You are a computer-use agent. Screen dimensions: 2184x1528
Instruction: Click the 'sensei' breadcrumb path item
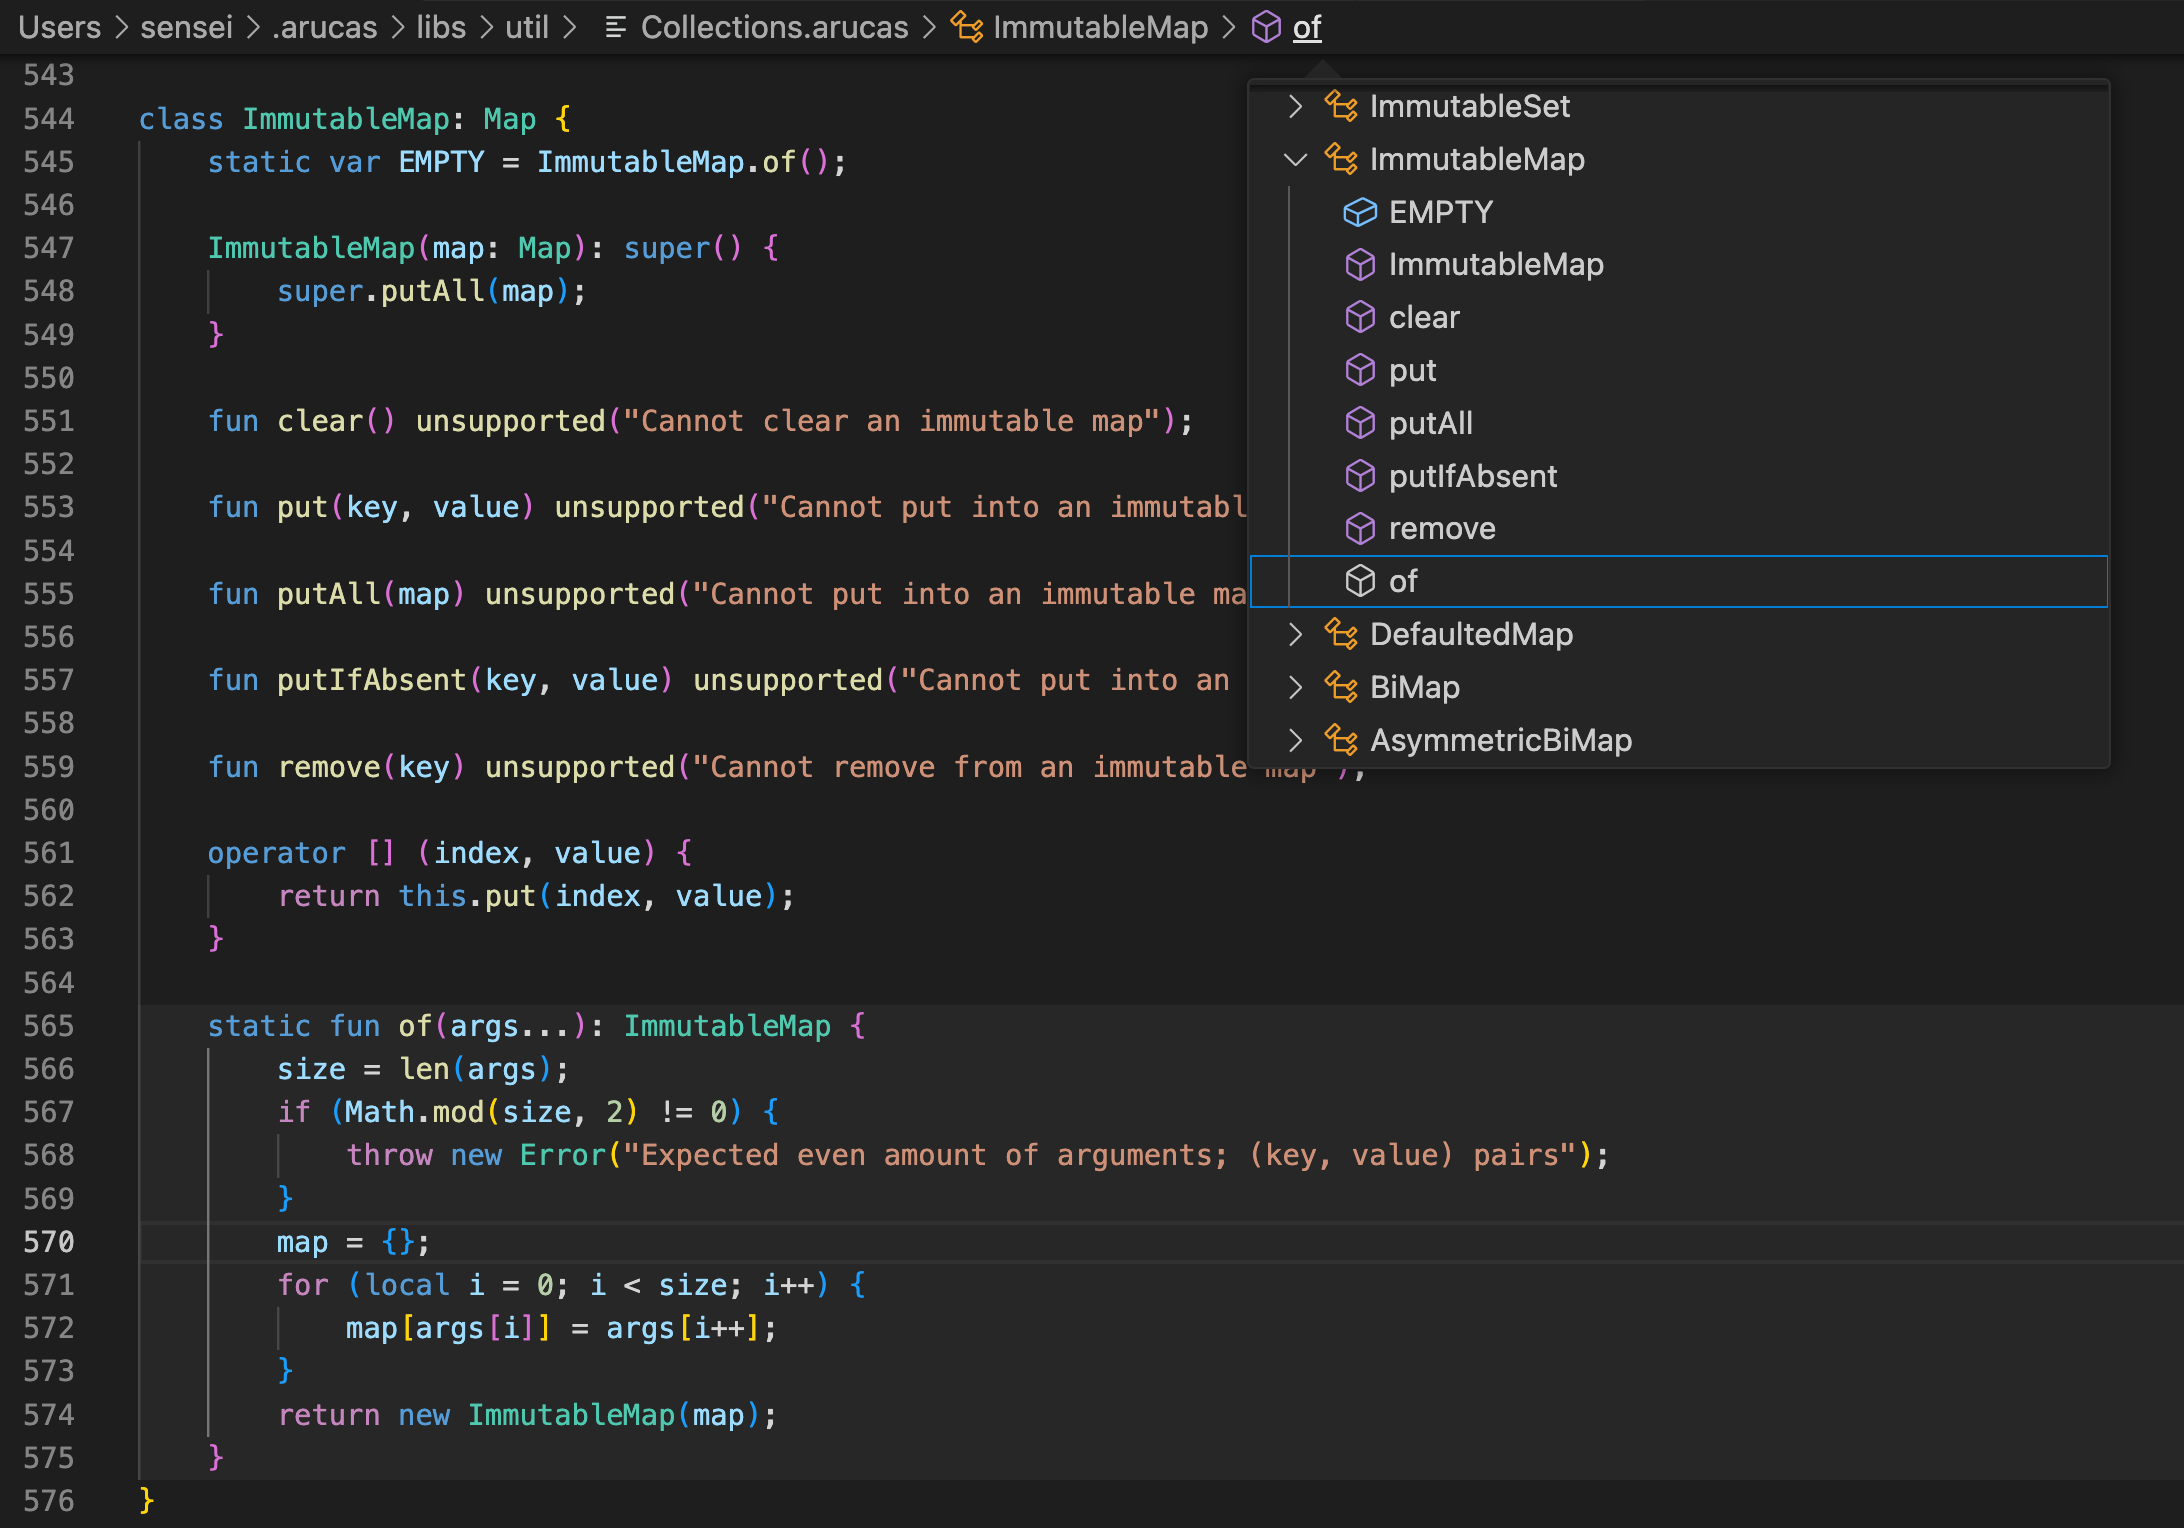point(186,27)
